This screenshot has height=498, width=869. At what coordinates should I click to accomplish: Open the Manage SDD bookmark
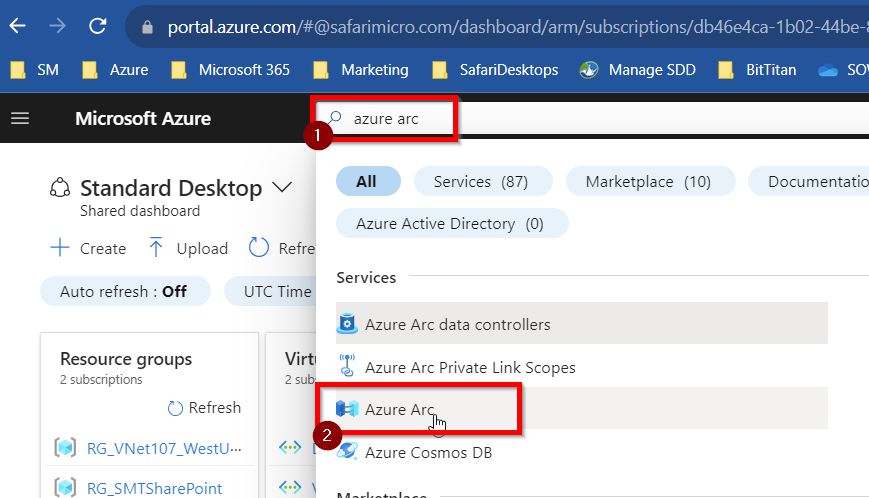point(637,70)
